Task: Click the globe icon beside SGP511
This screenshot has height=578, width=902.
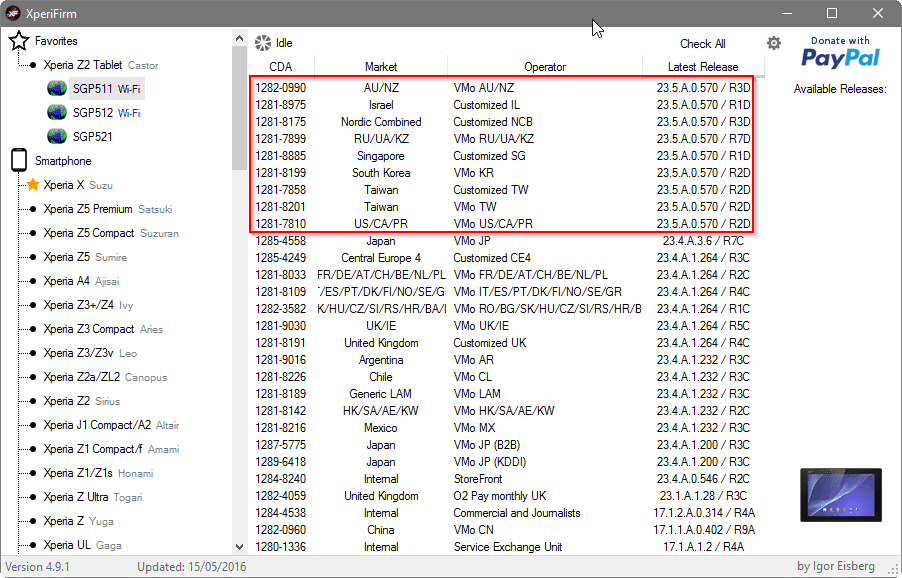Action: click(57, 89)
